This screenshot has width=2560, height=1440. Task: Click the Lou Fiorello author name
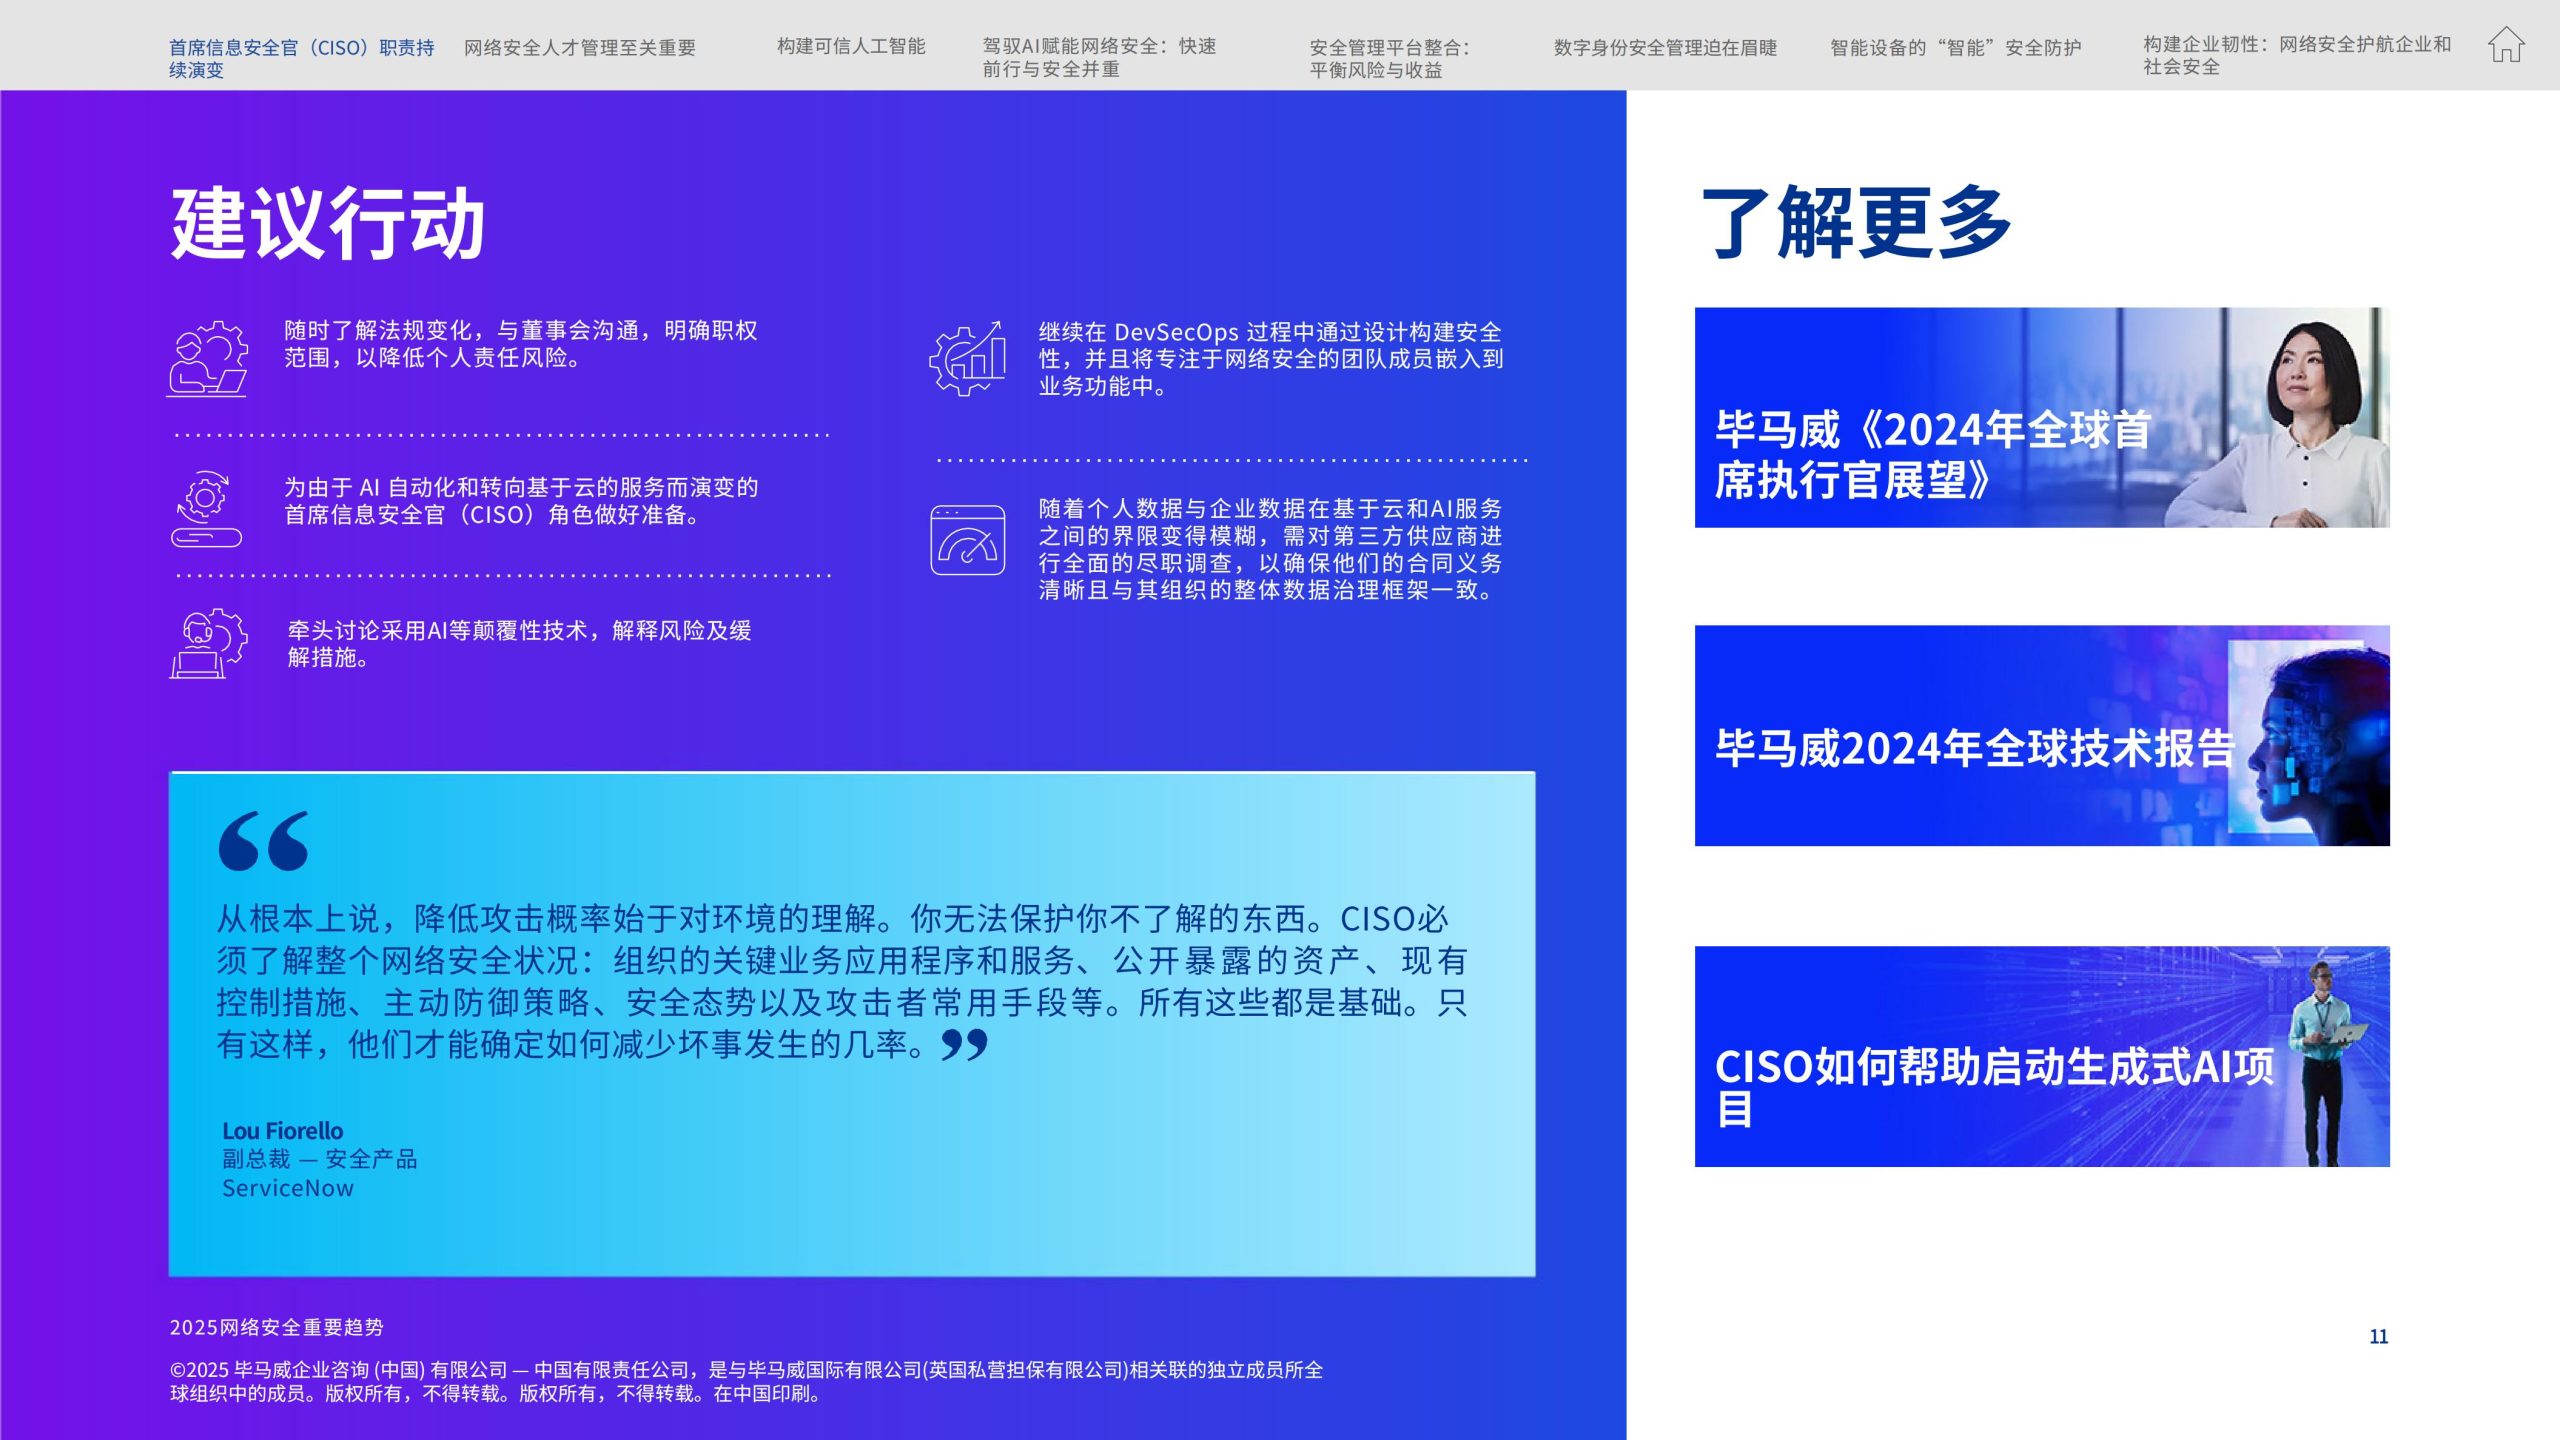pyautogui.click(x=282, y=1130)
